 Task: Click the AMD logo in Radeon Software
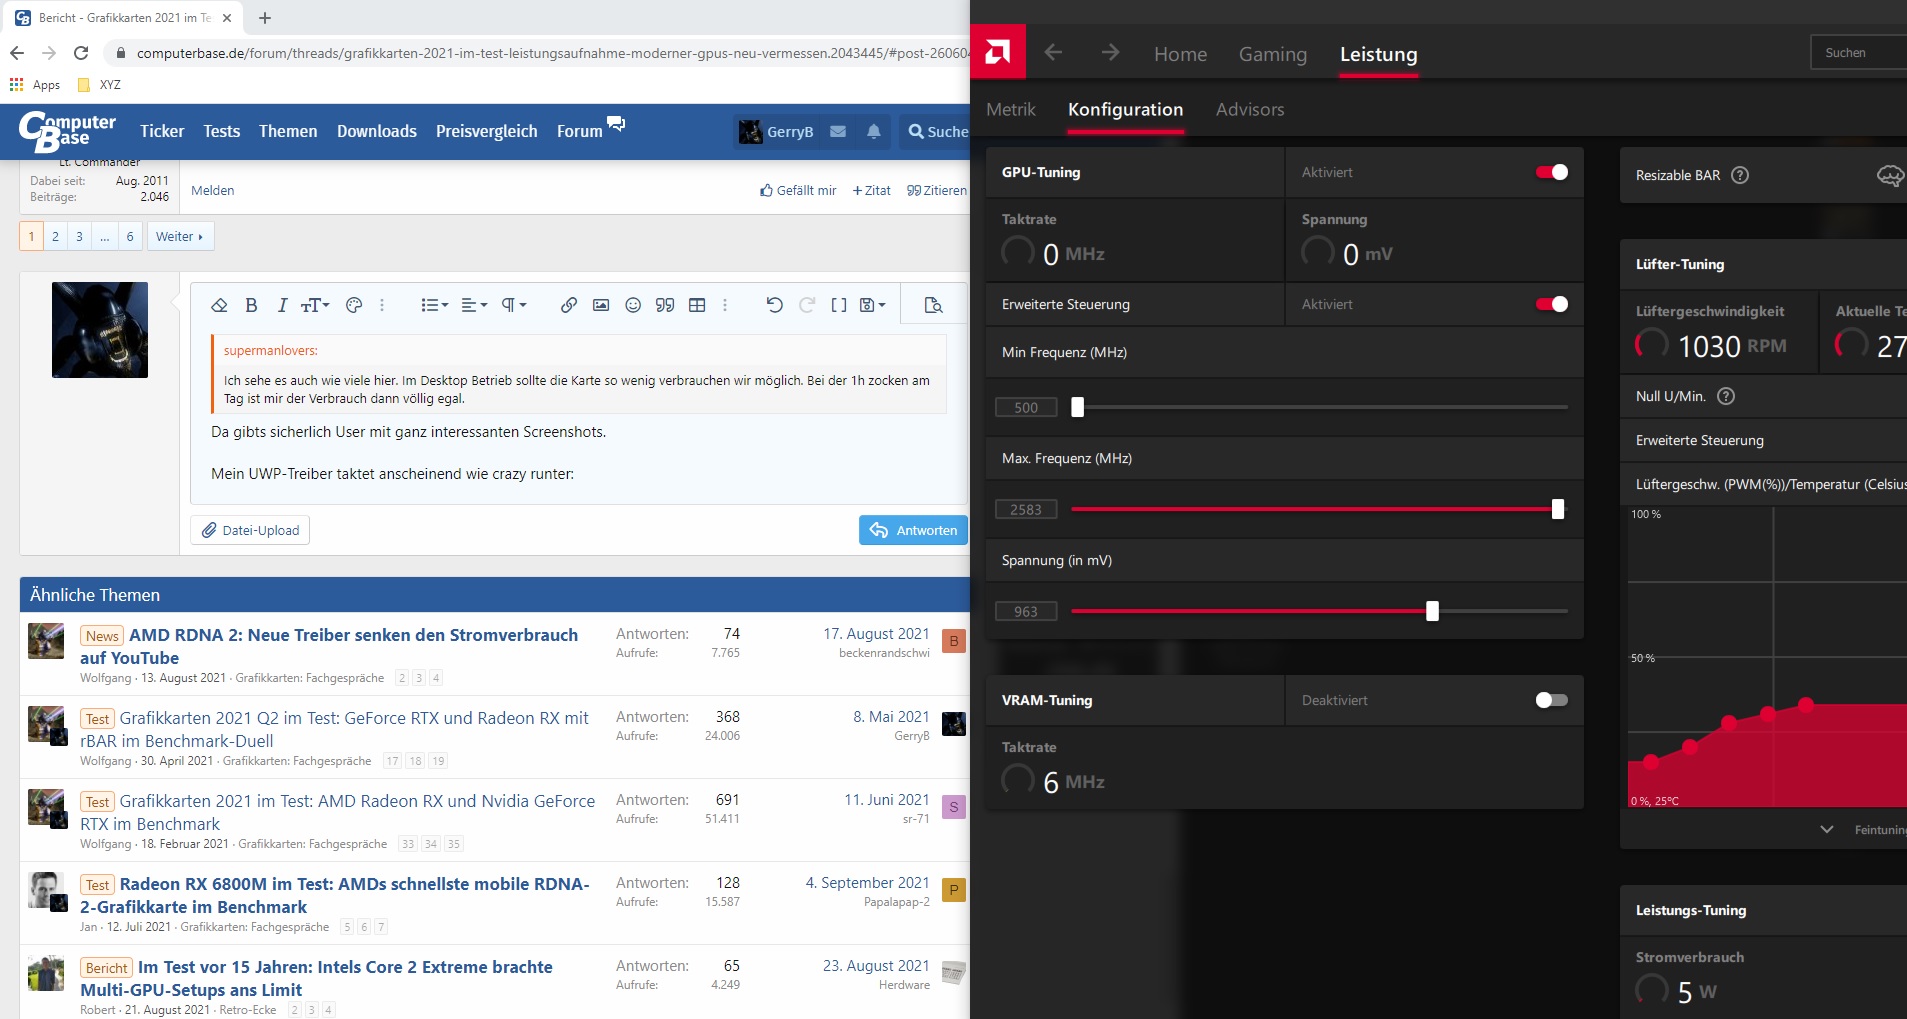[998, 52]
